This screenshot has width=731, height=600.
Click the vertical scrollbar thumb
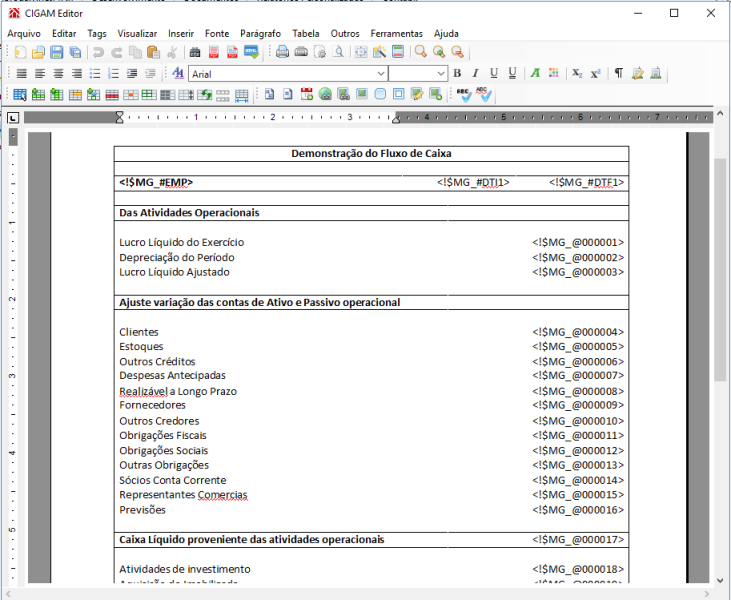(x=720, y=269)
